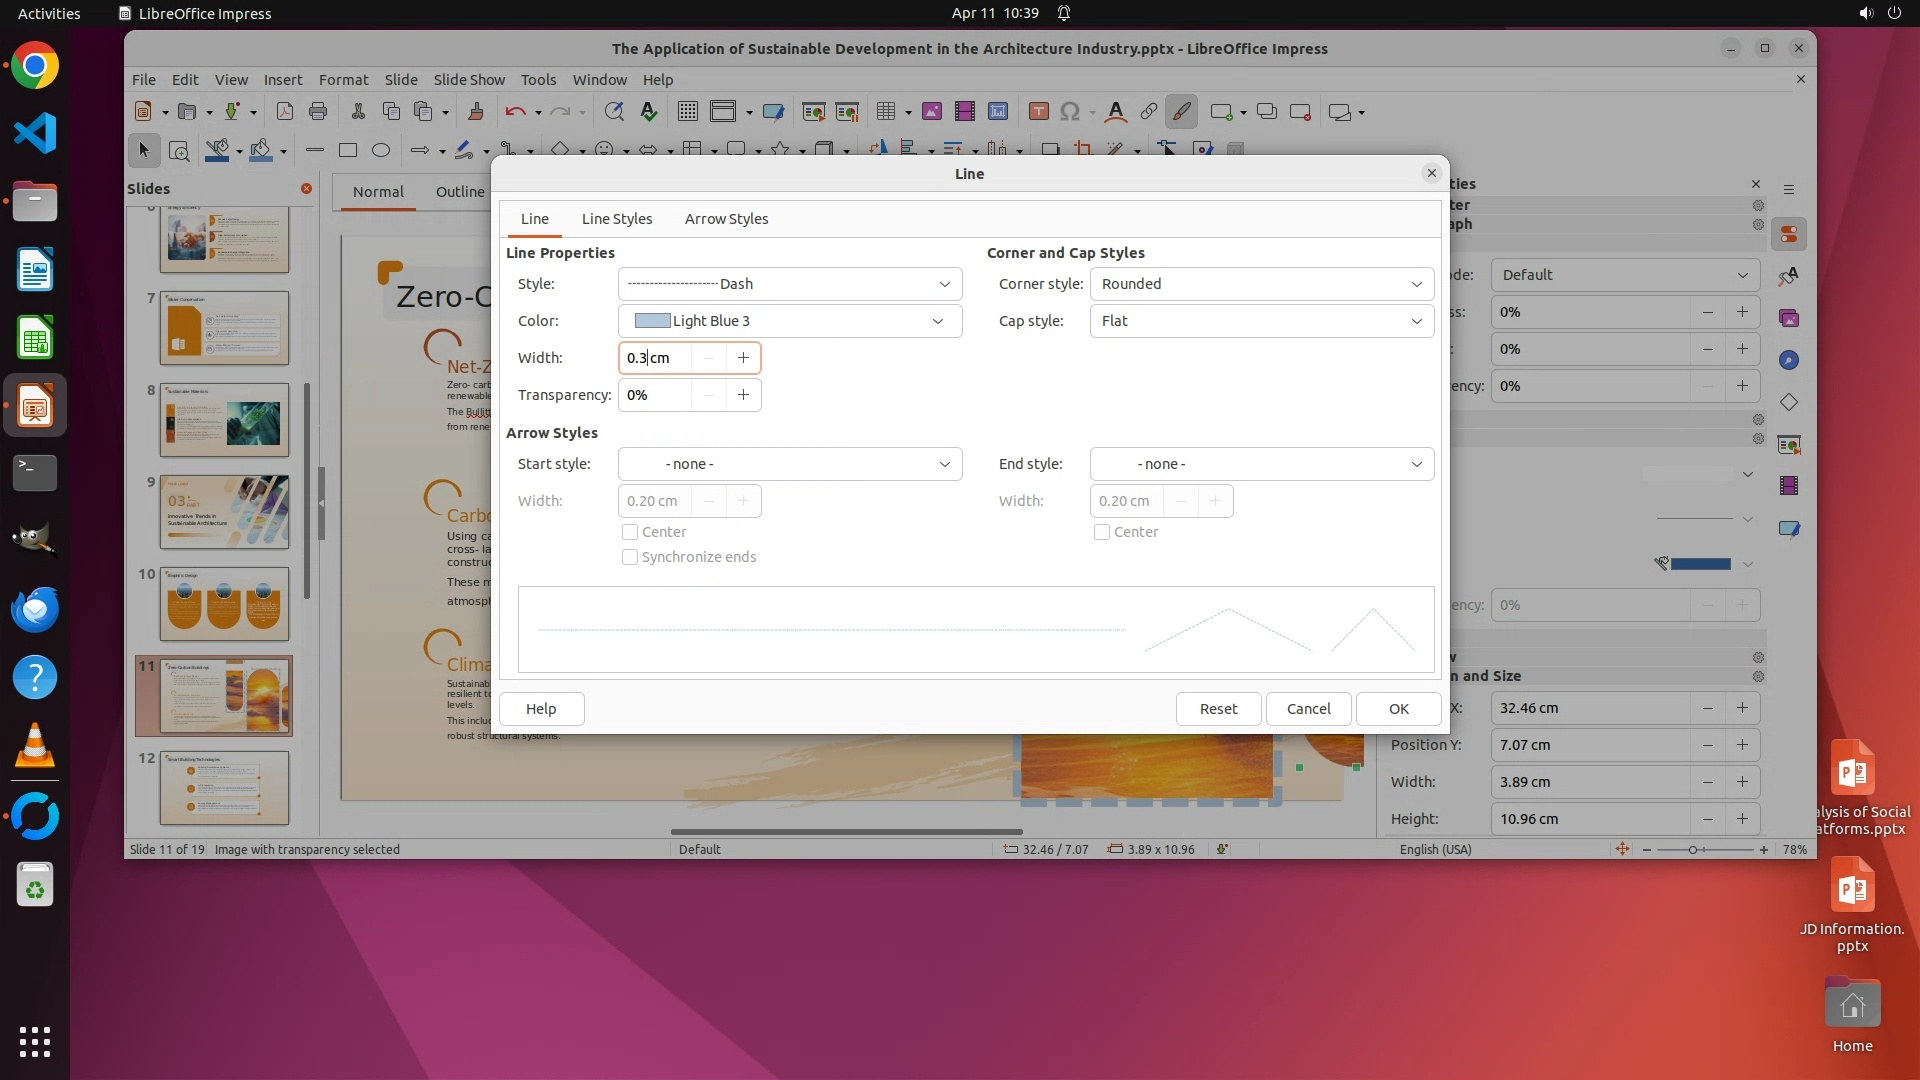Viewport: 1920px width, 1080px height.
Task: Select the Ellipse drawing tool
Action: [381, 150]
